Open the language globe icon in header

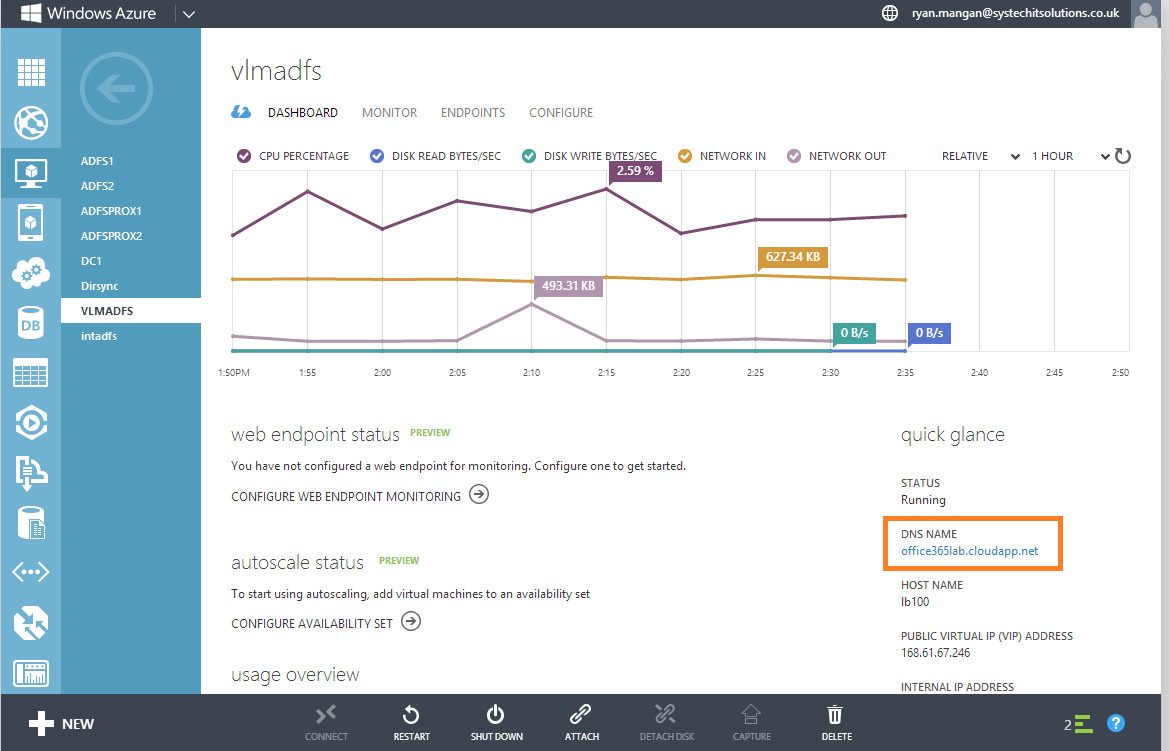coord(889,13)
